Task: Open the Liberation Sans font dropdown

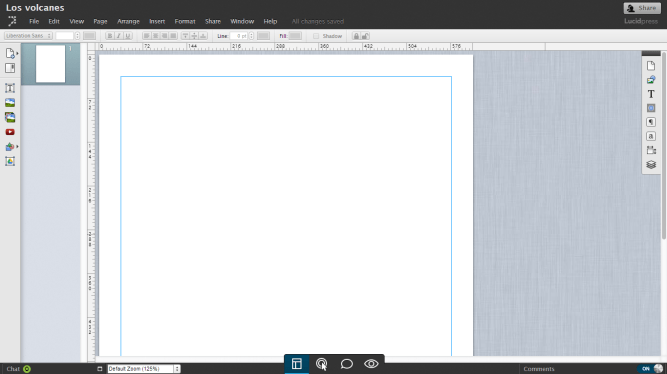Action: click(28, 36)
